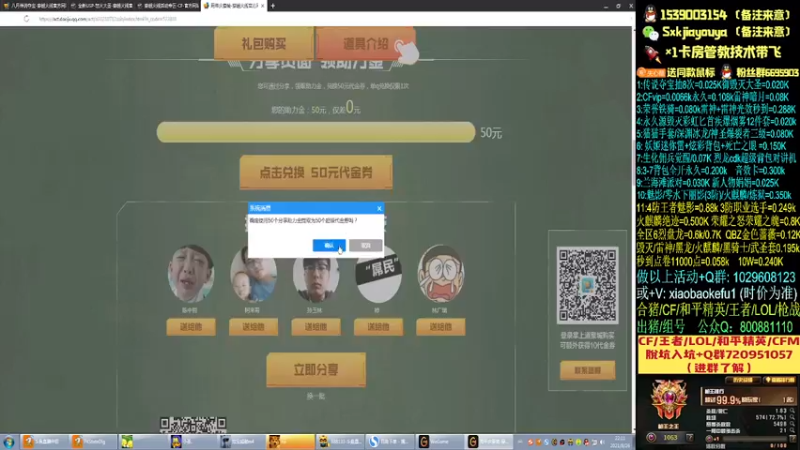Close the system message dialog with X

tap(379, 208)
